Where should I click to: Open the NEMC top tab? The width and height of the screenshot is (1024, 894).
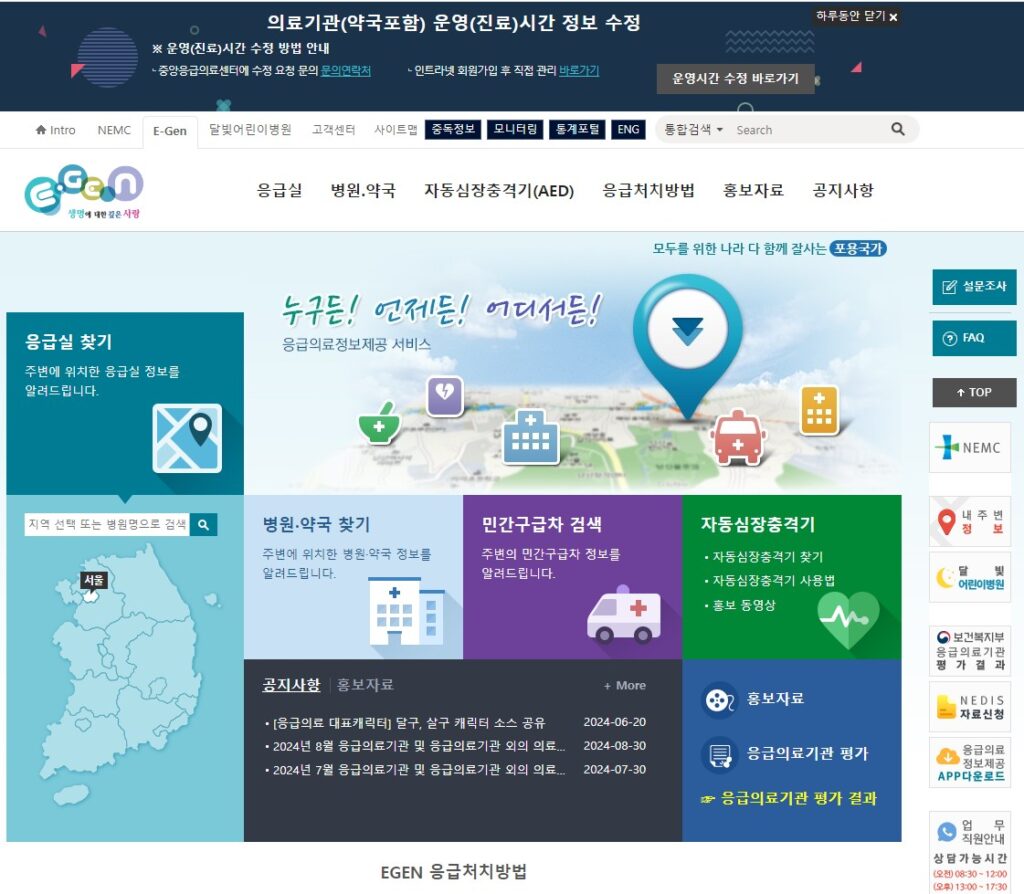[114, 130]
